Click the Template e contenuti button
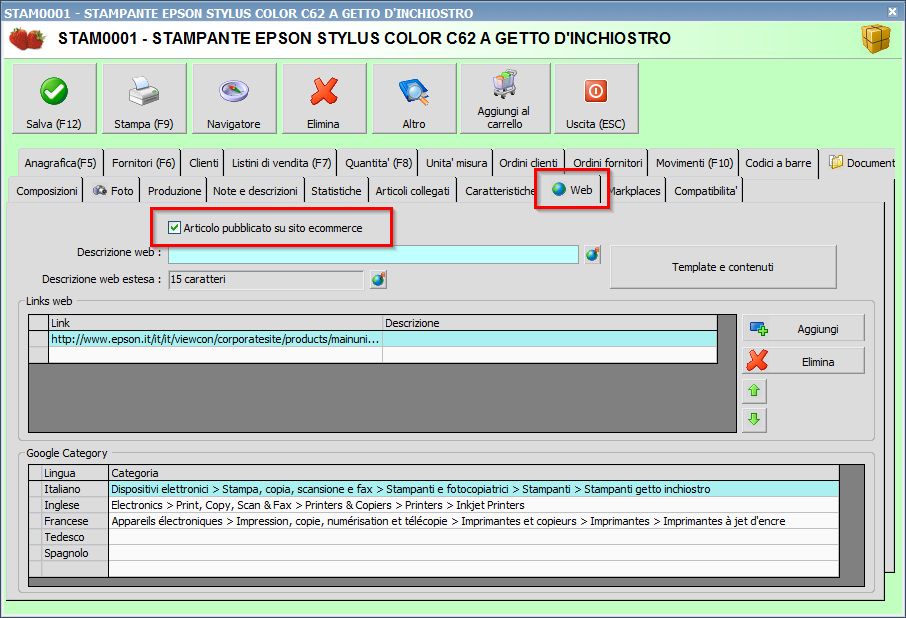 [723, 267]
